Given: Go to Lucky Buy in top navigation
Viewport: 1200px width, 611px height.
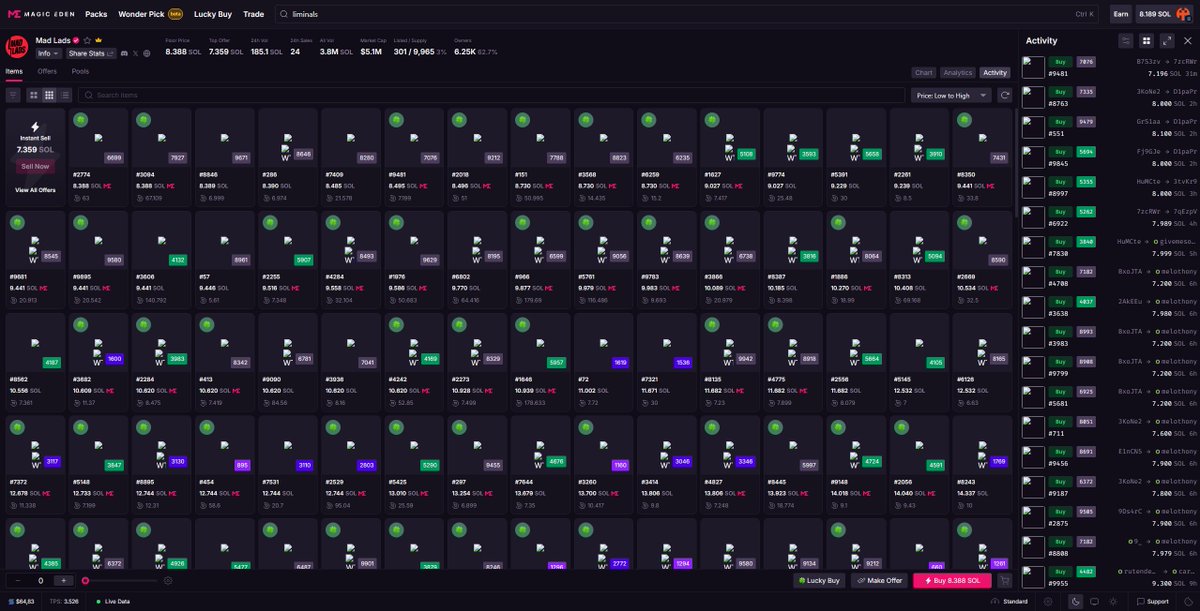Looking at the screenshot, I should click(x=211, y=14).
